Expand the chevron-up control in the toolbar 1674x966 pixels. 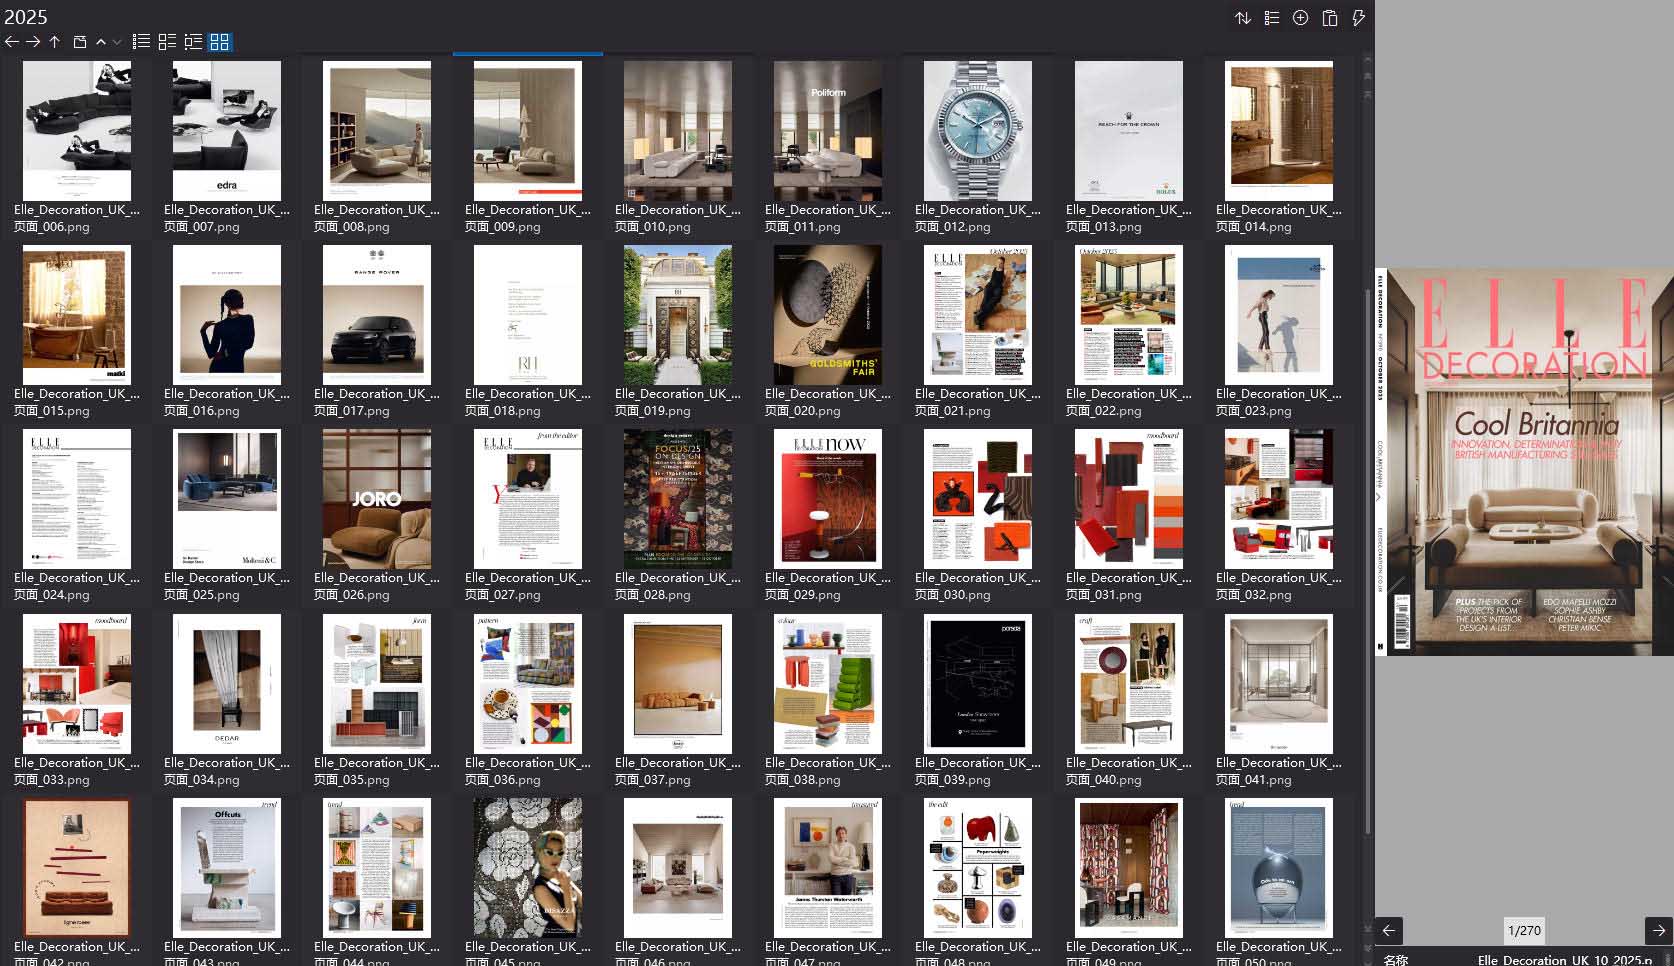pos(101,42)
